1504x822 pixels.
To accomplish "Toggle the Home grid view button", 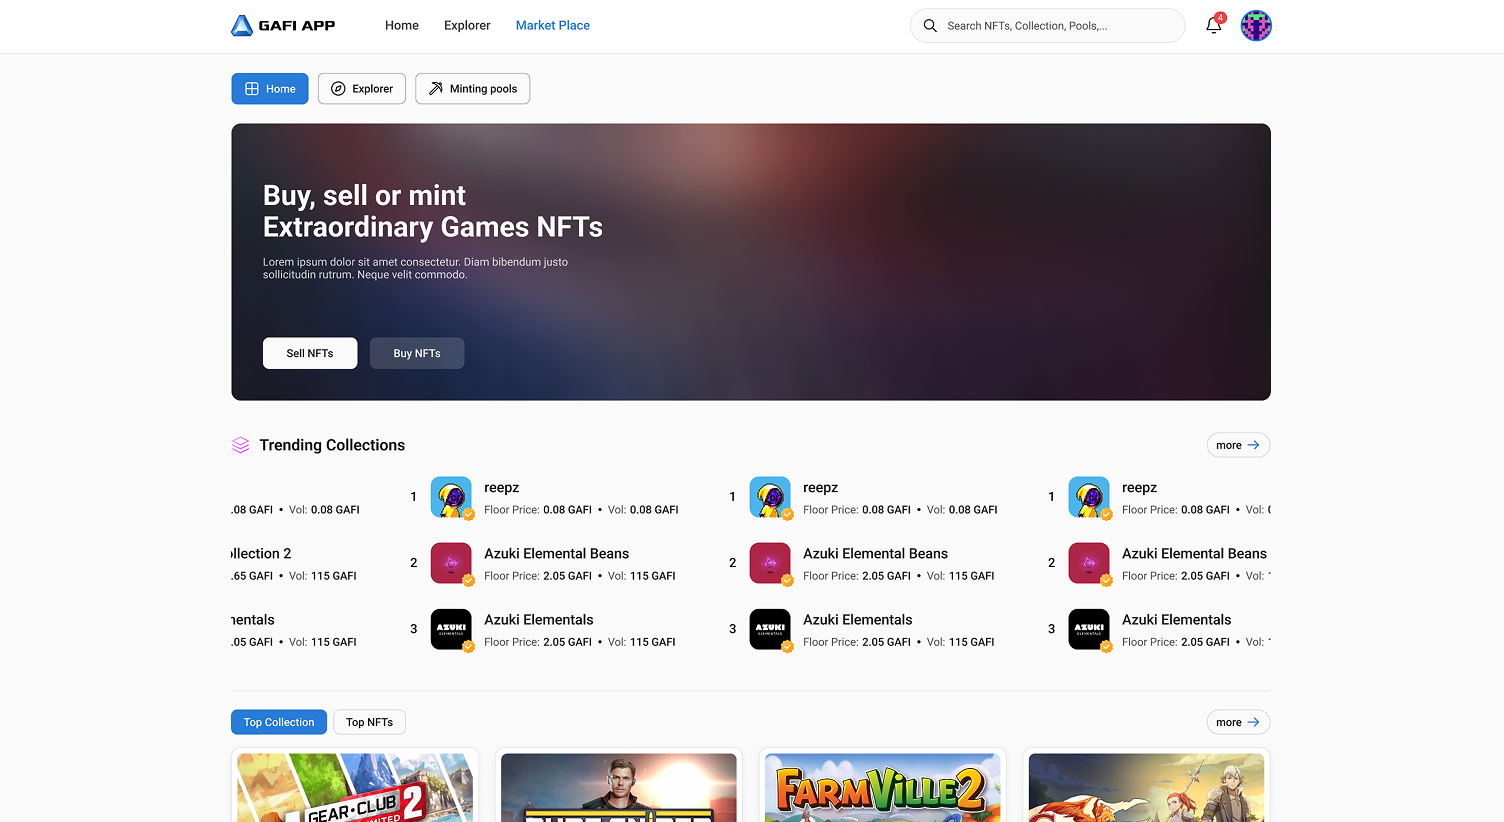I will pyautogui.click(x=269, y=88).
